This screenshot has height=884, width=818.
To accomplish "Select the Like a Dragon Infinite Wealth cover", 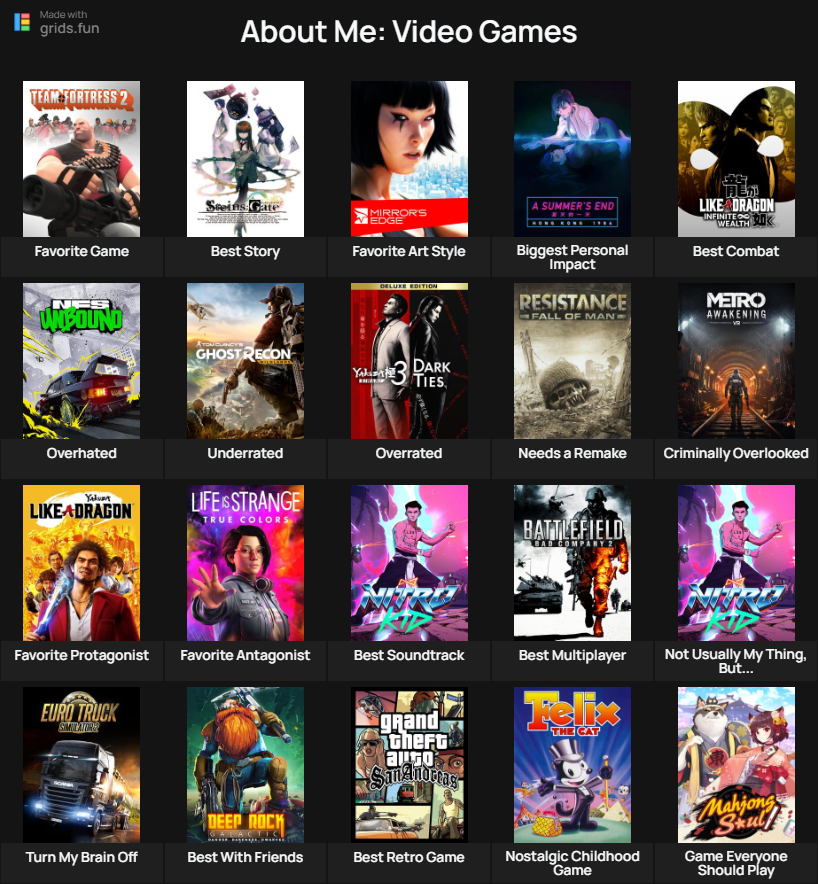I will (x=736, y=159).
